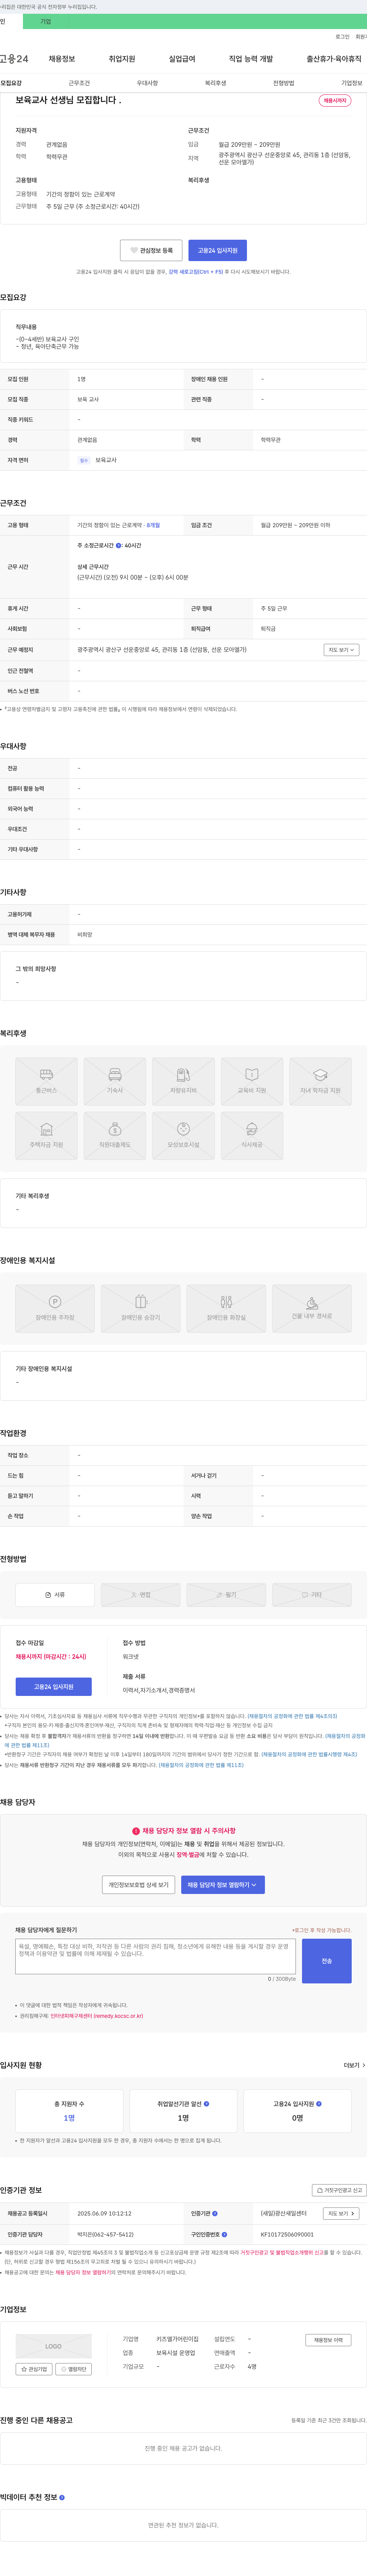Viewport: 367px width, 2576px height.
Task: Click info icon next to 취업알선기관 알선
Action: 206,2103
